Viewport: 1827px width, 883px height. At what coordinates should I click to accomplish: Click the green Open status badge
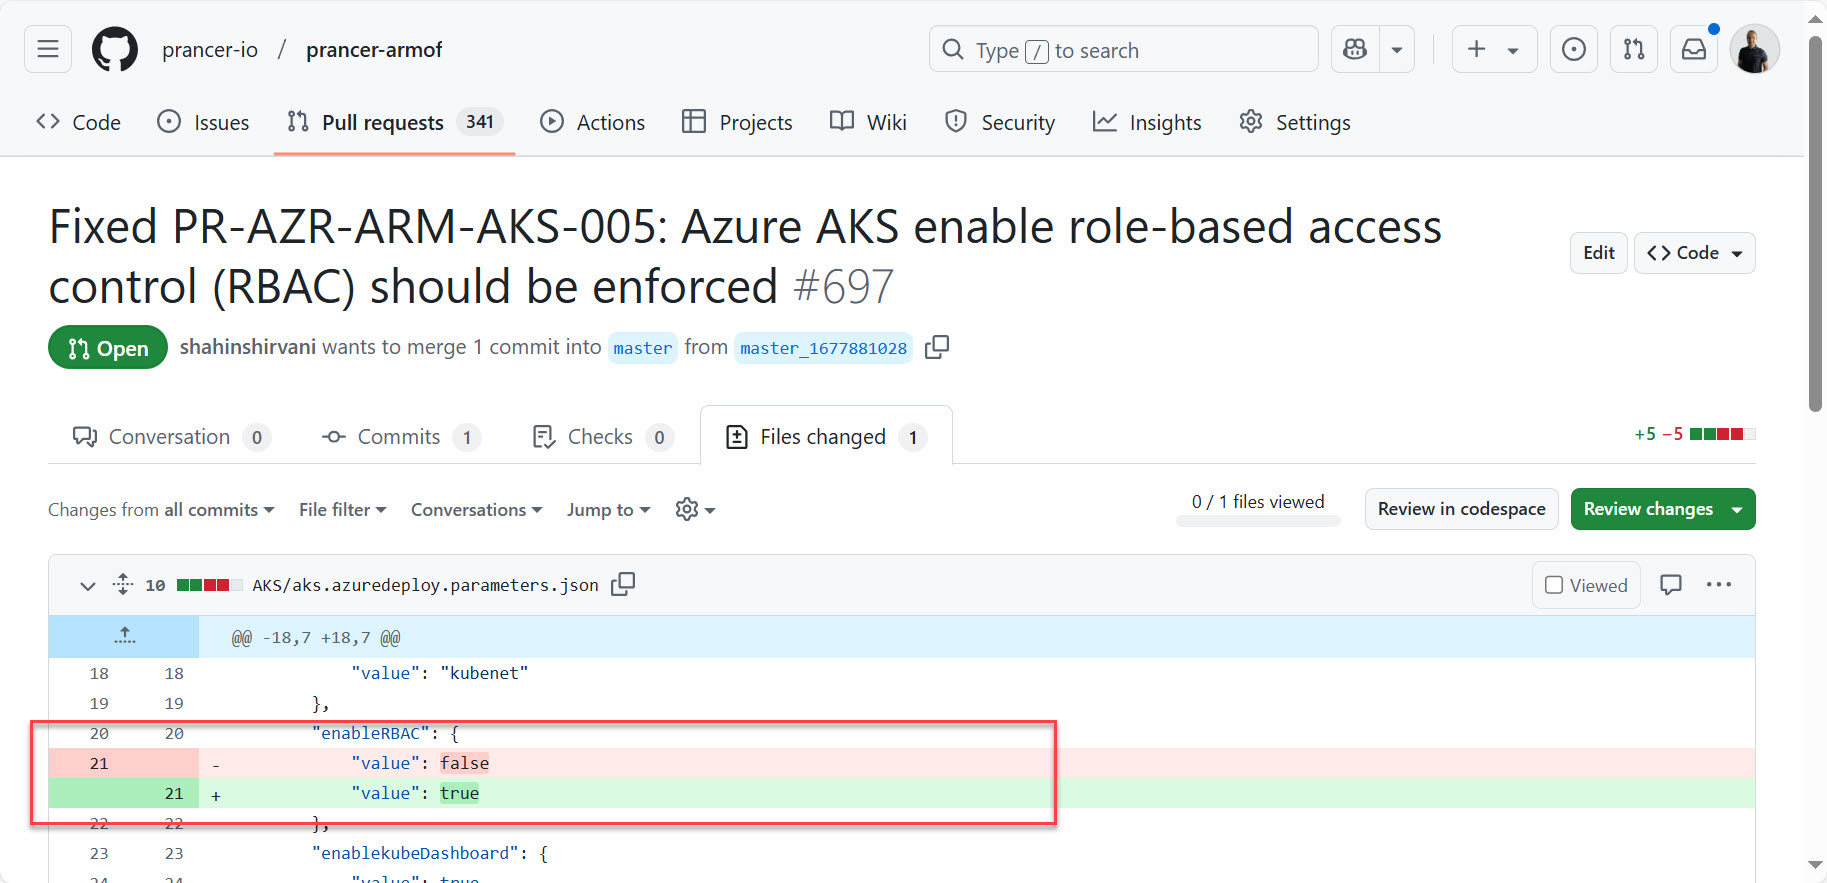[x=108, y=347]
